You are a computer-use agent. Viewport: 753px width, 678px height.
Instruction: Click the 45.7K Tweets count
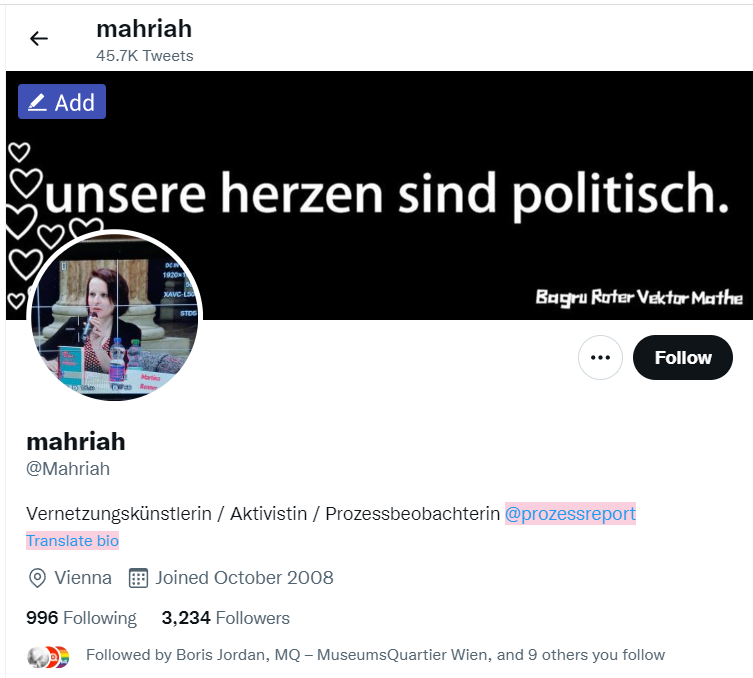click(145, 56)
